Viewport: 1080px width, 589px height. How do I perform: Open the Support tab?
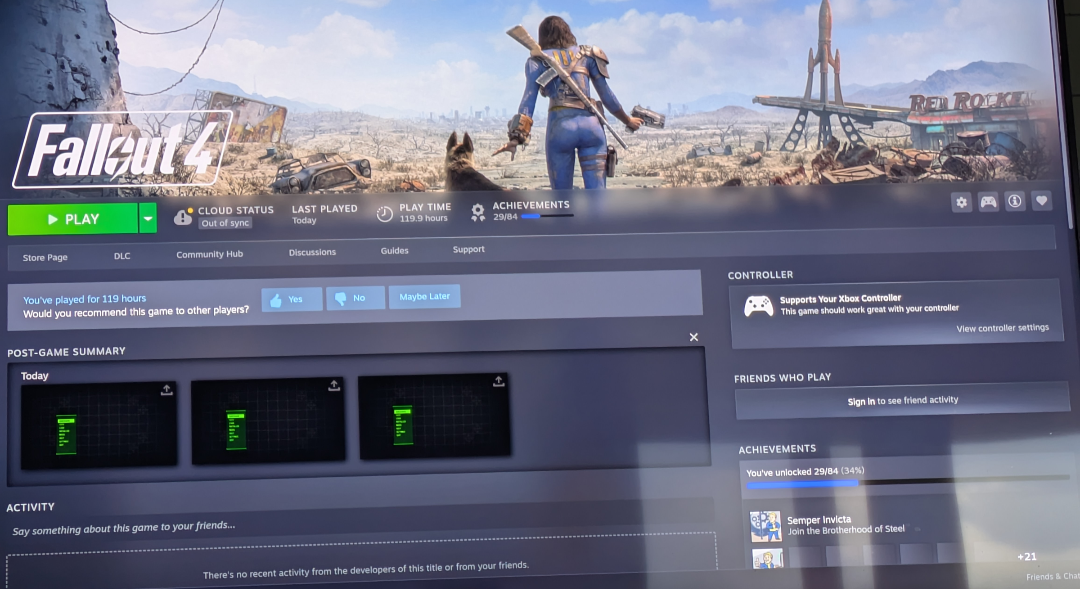(x=468, y=249)
